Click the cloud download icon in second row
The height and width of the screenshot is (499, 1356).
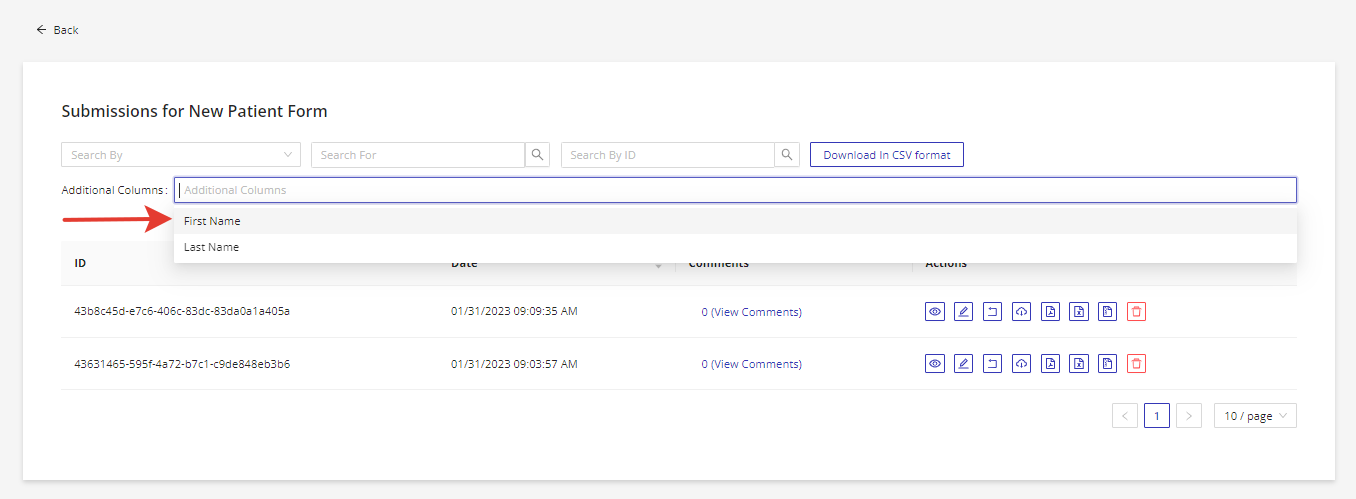(1021, 364)
